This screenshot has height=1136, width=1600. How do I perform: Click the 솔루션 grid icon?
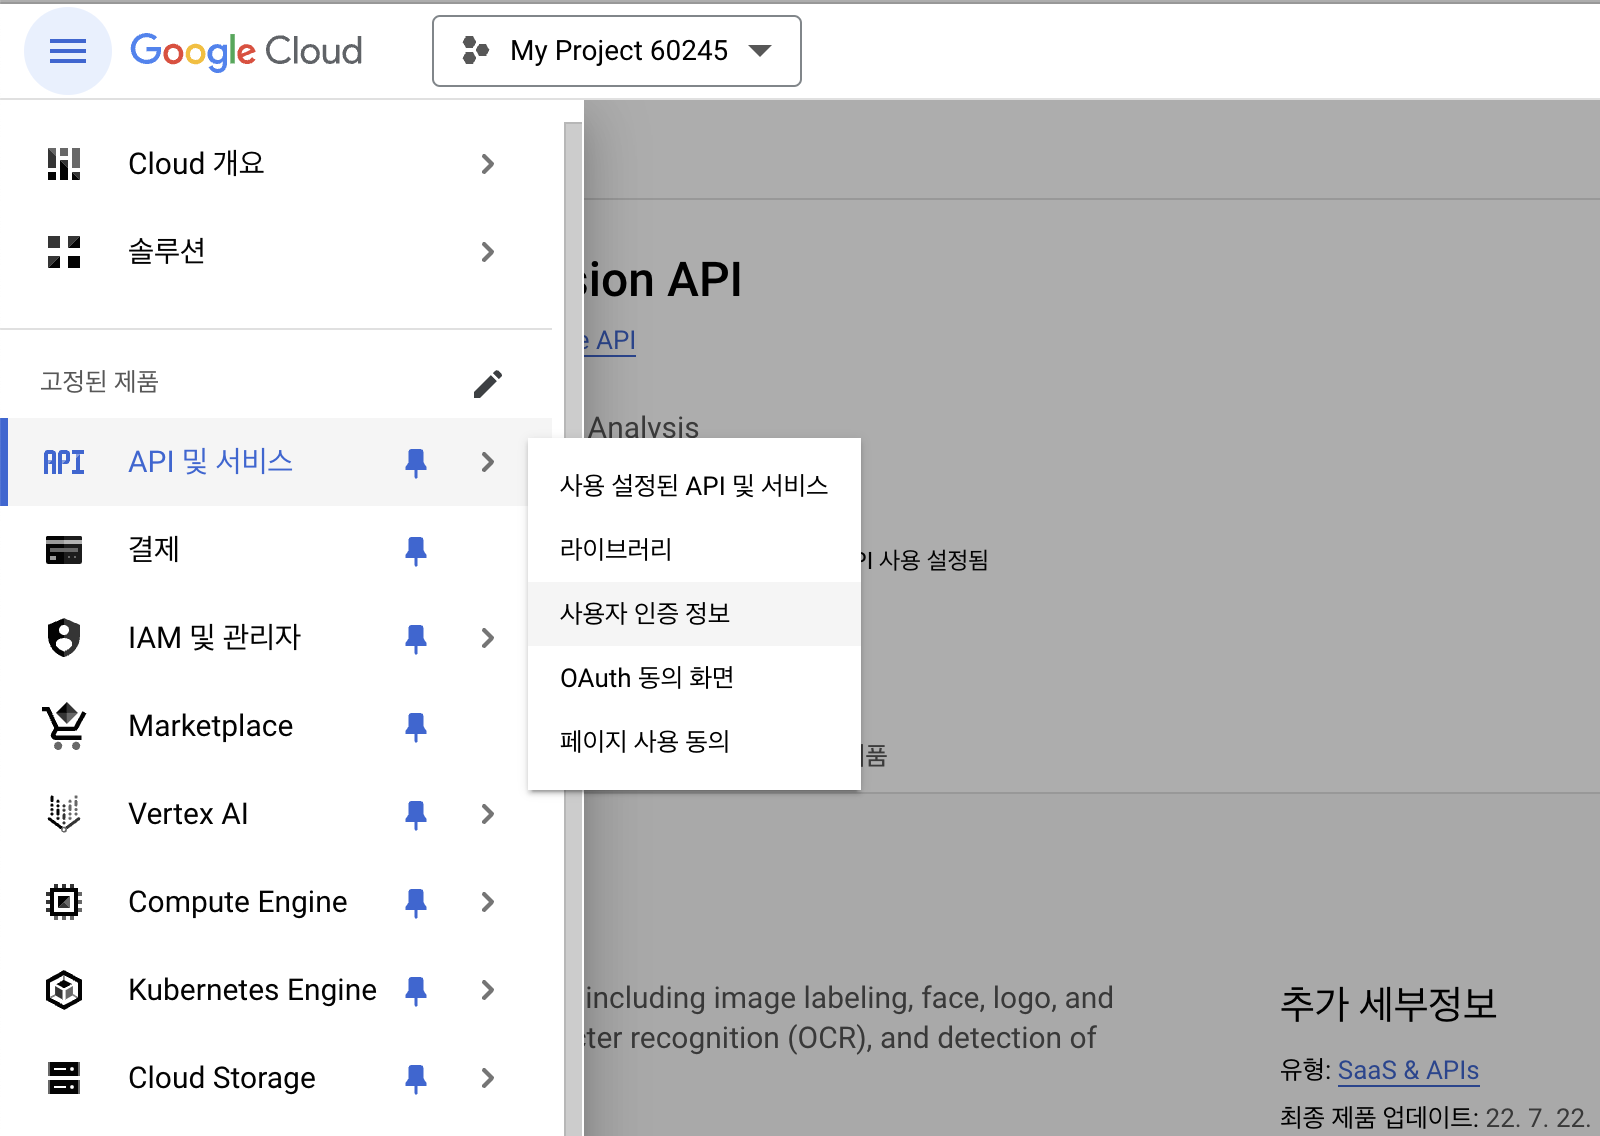pos(64,252)
